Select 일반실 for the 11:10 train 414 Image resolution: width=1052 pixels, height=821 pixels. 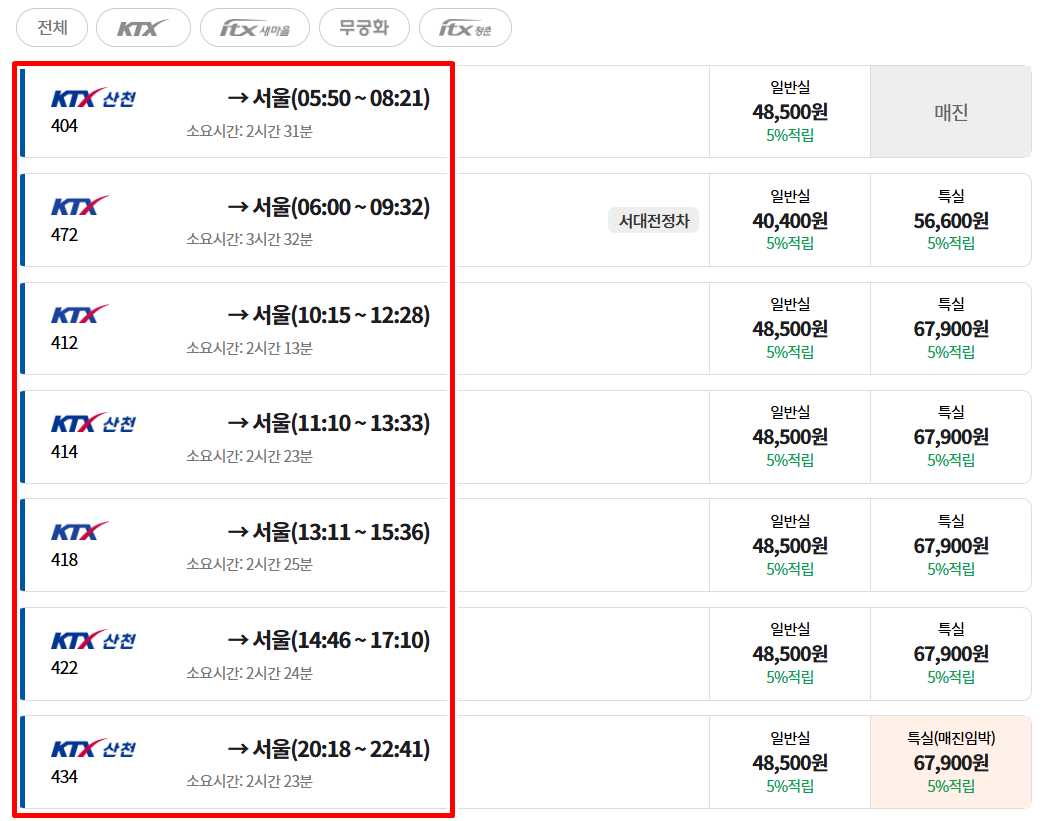pyautogui.click(x=790, y=437)
